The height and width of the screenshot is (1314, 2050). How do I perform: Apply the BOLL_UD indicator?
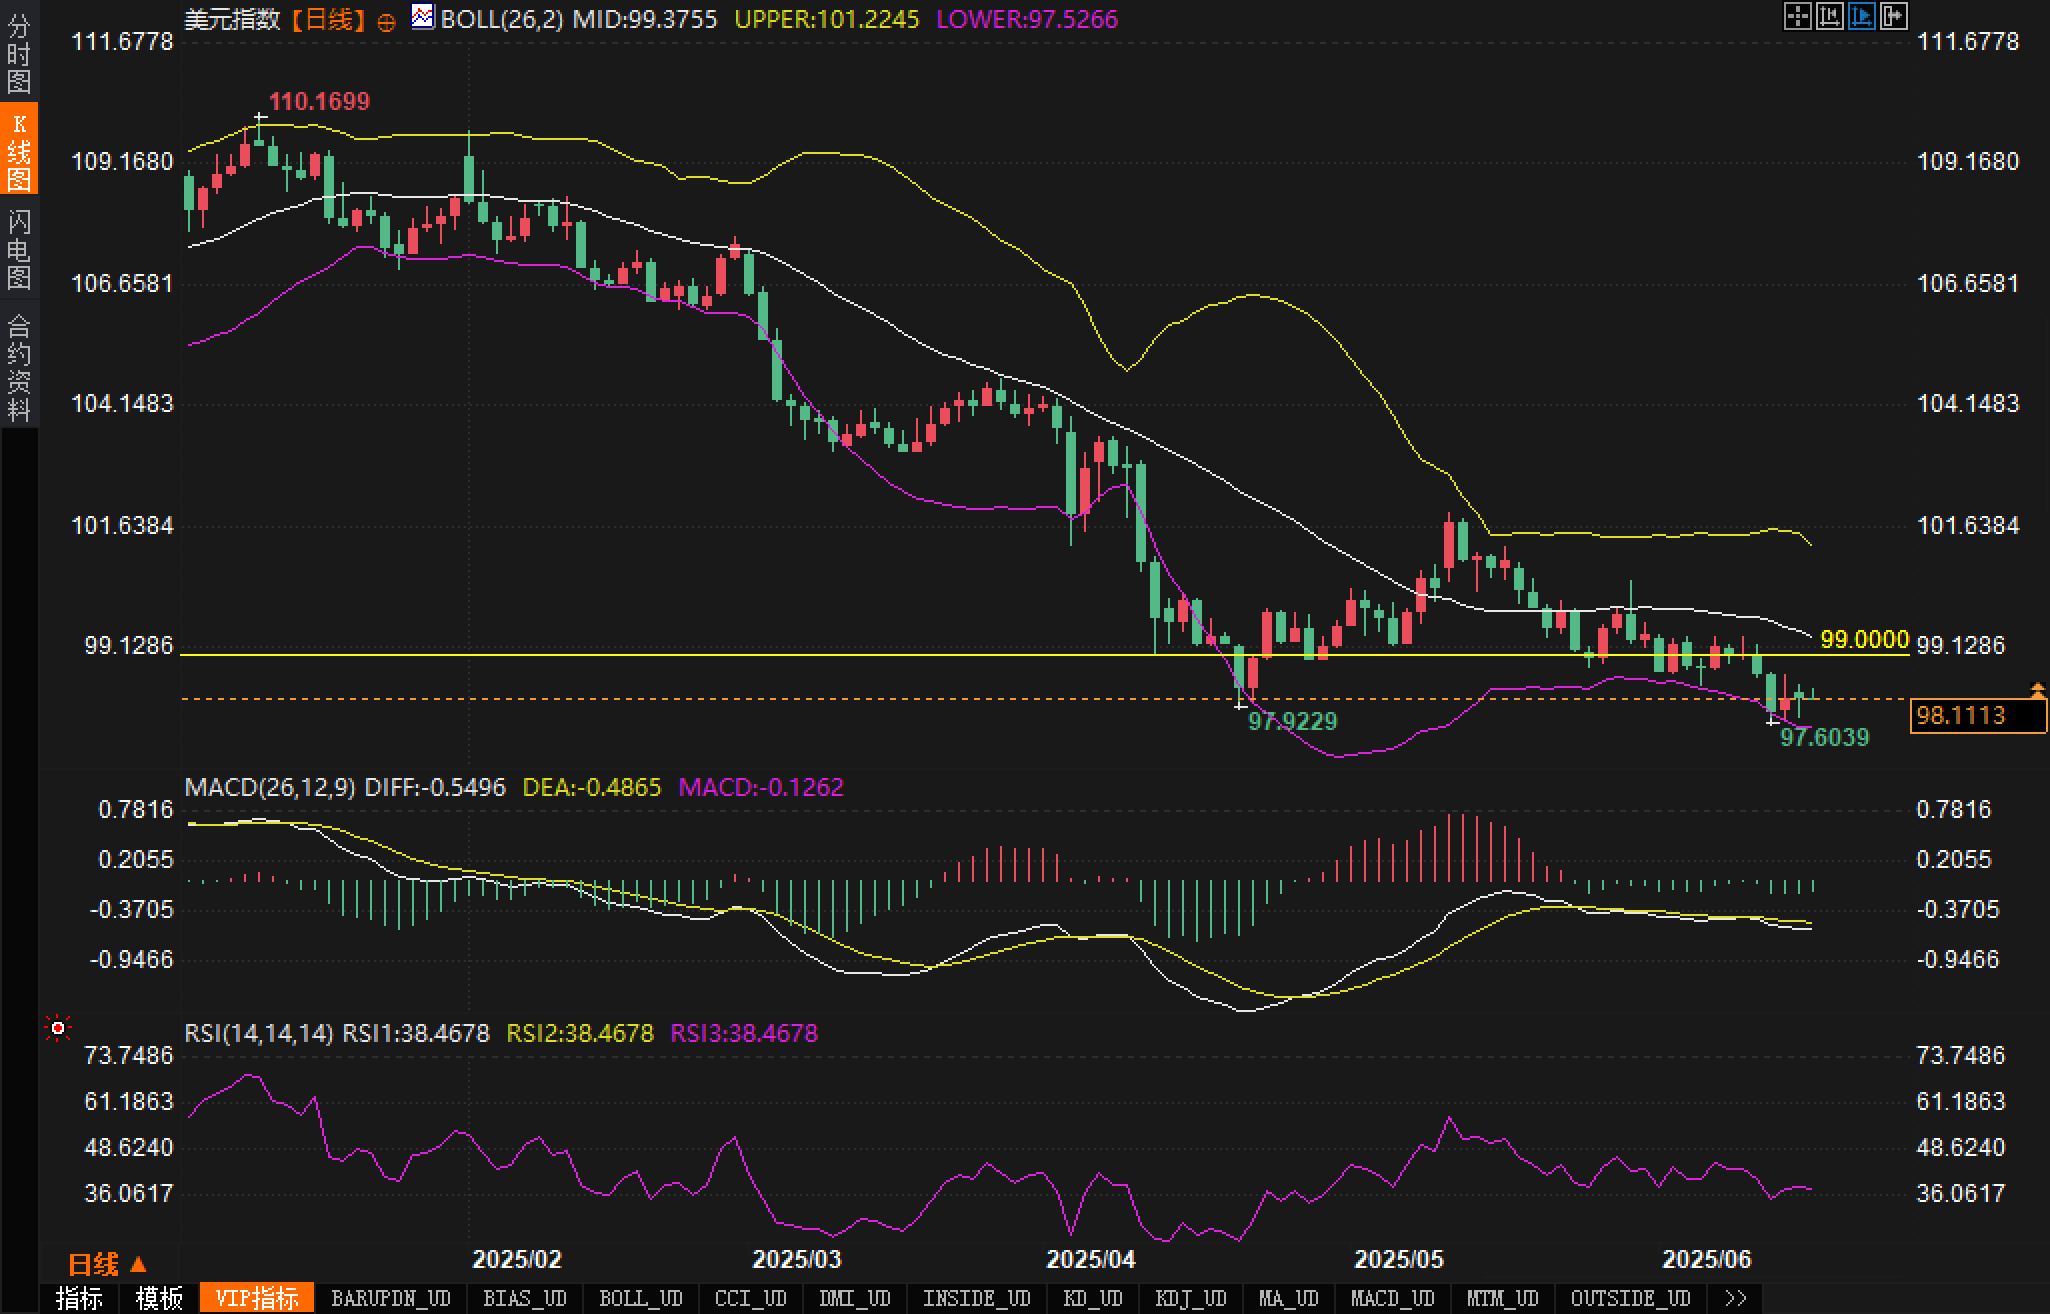[x=640, y=1298]
